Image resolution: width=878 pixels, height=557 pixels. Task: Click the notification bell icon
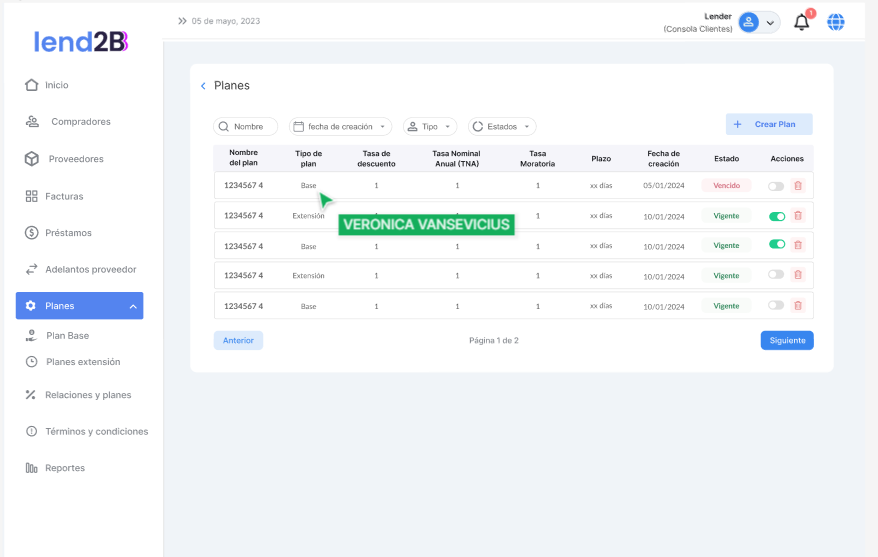(x=801, y=22)
